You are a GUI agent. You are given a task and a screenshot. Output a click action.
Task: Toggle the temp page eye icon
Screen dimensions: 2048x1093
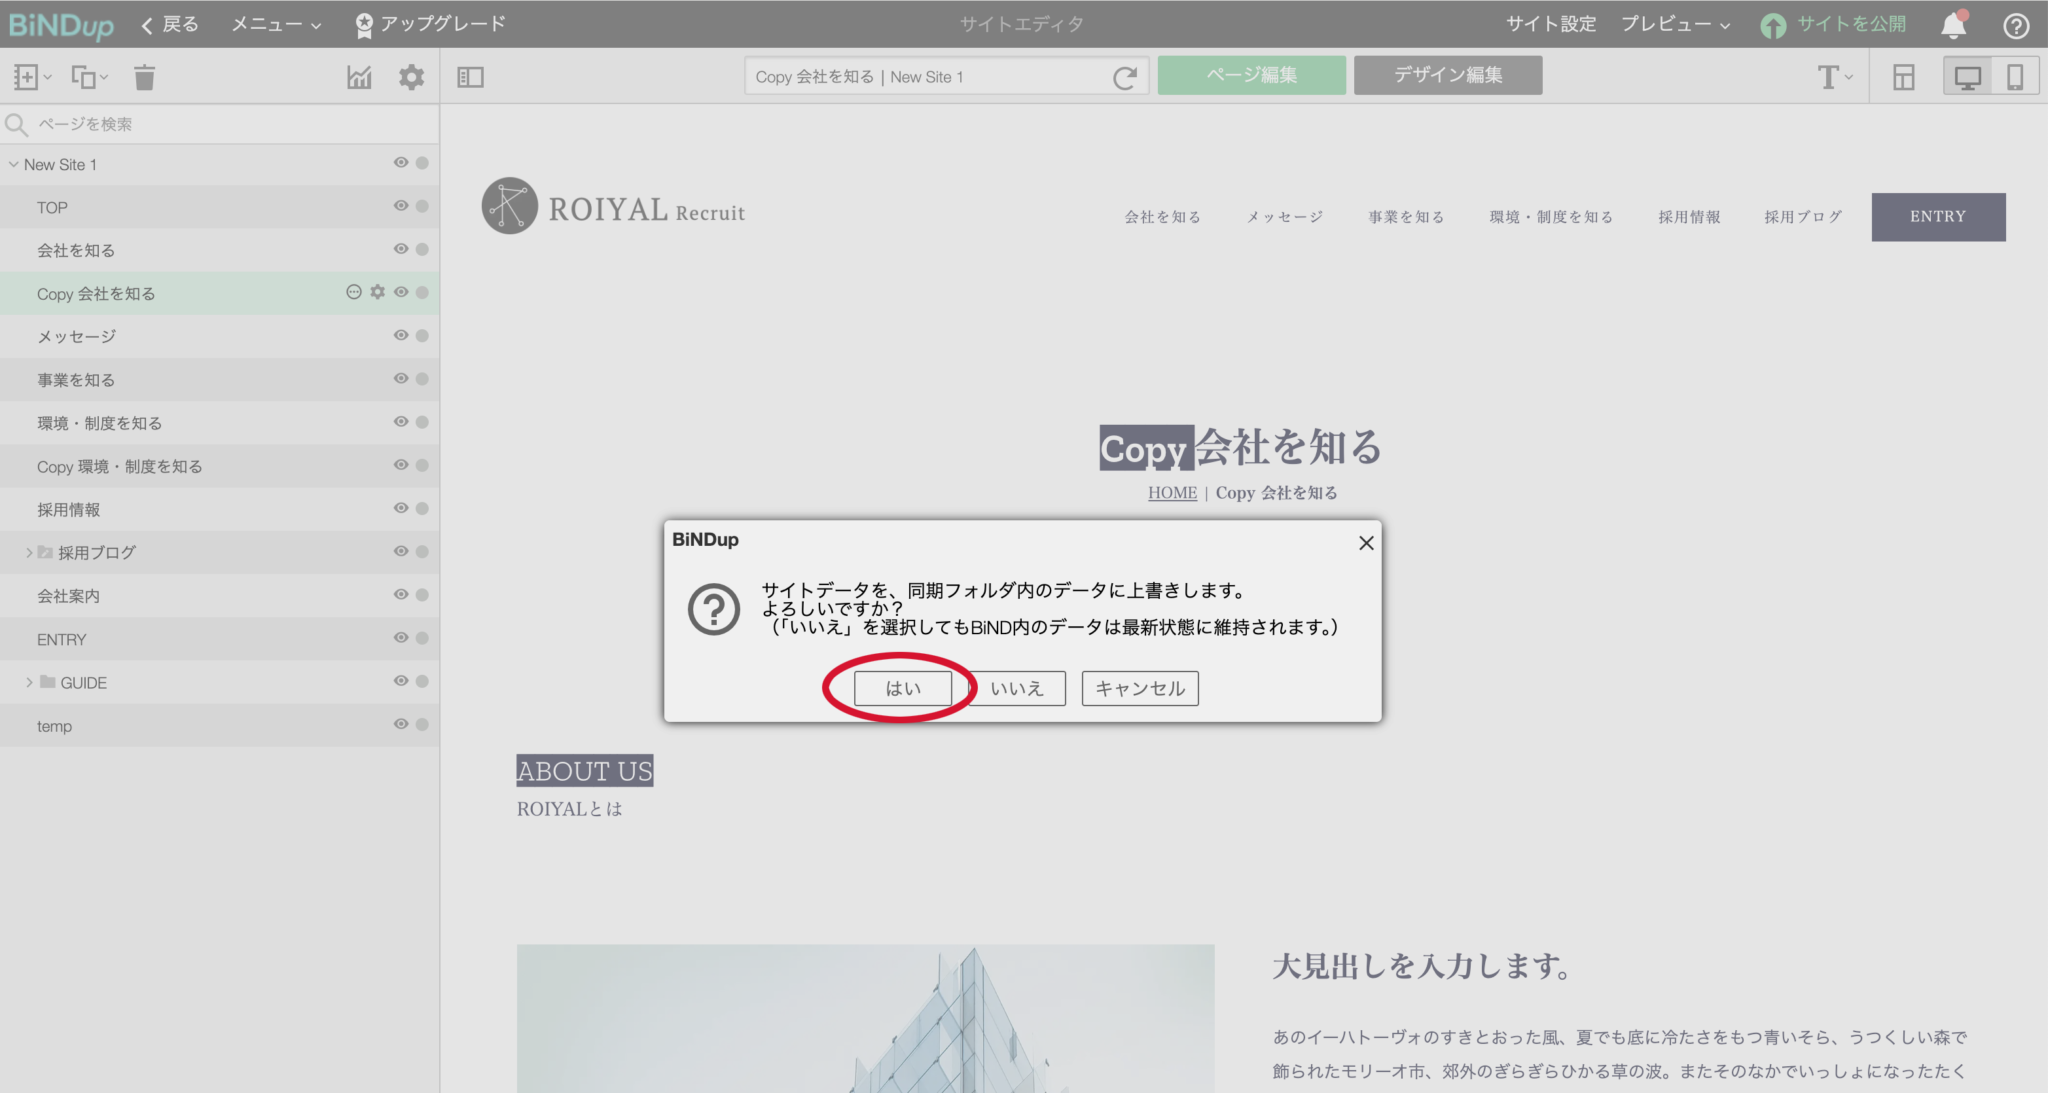[x=401, y=724]
